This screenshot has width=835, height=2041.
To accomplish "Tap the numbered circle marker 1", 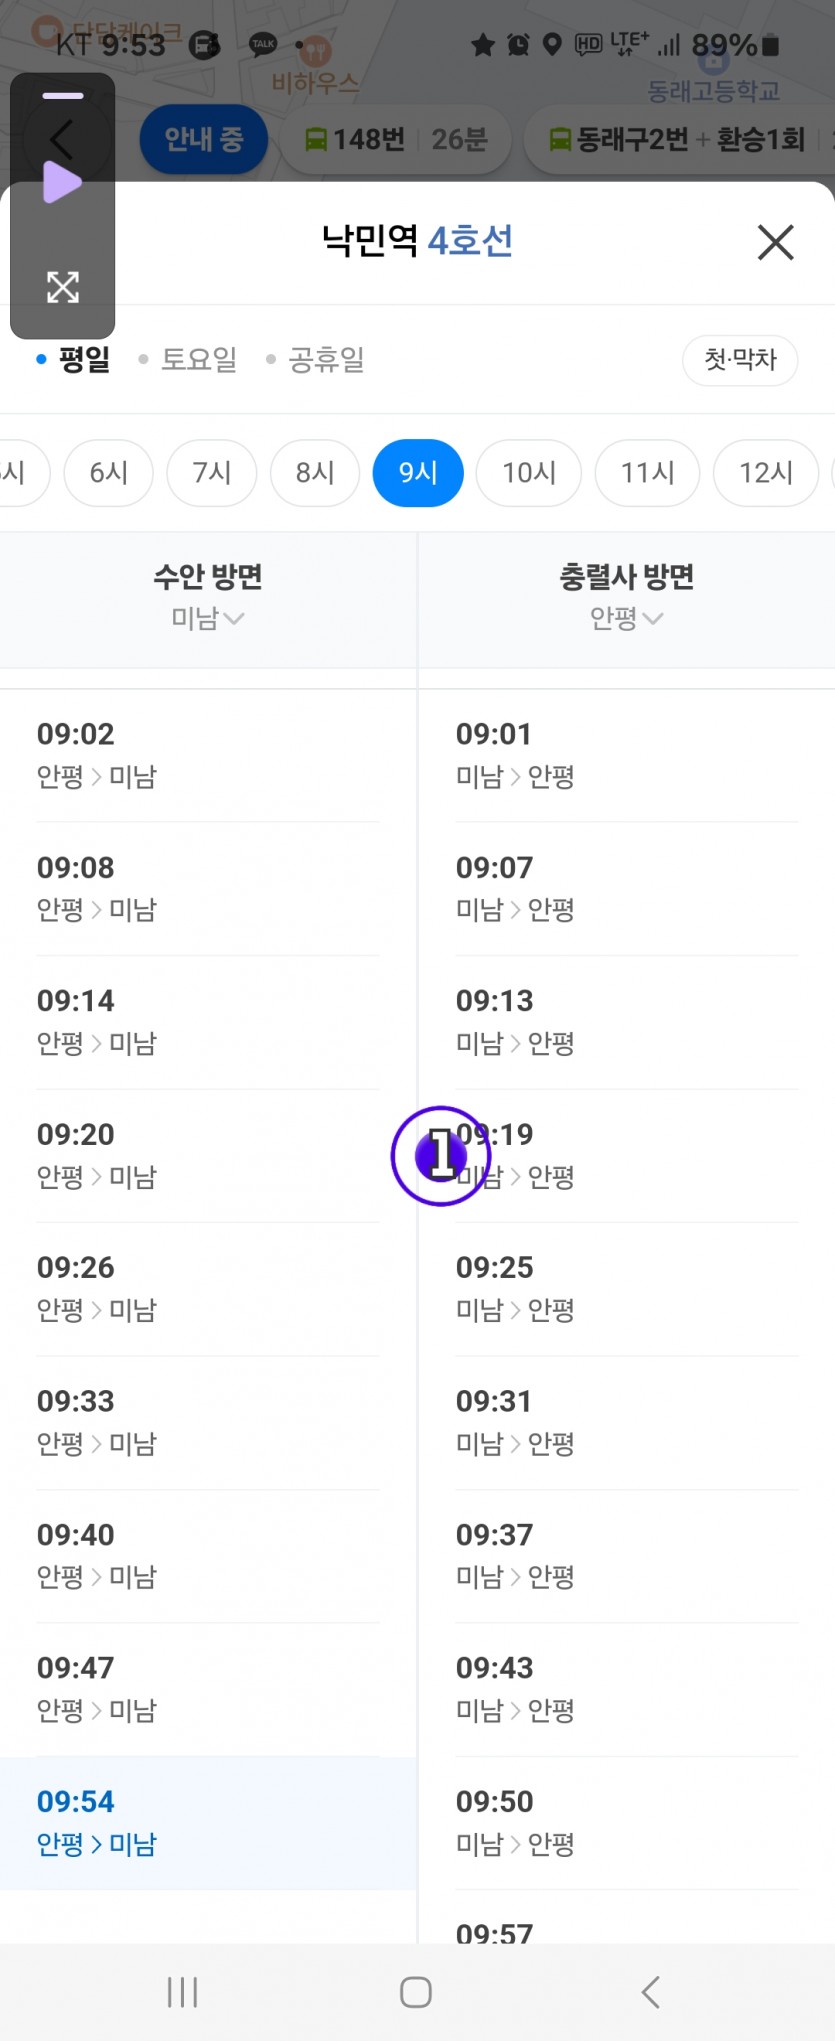I will tap(441, 1156).
